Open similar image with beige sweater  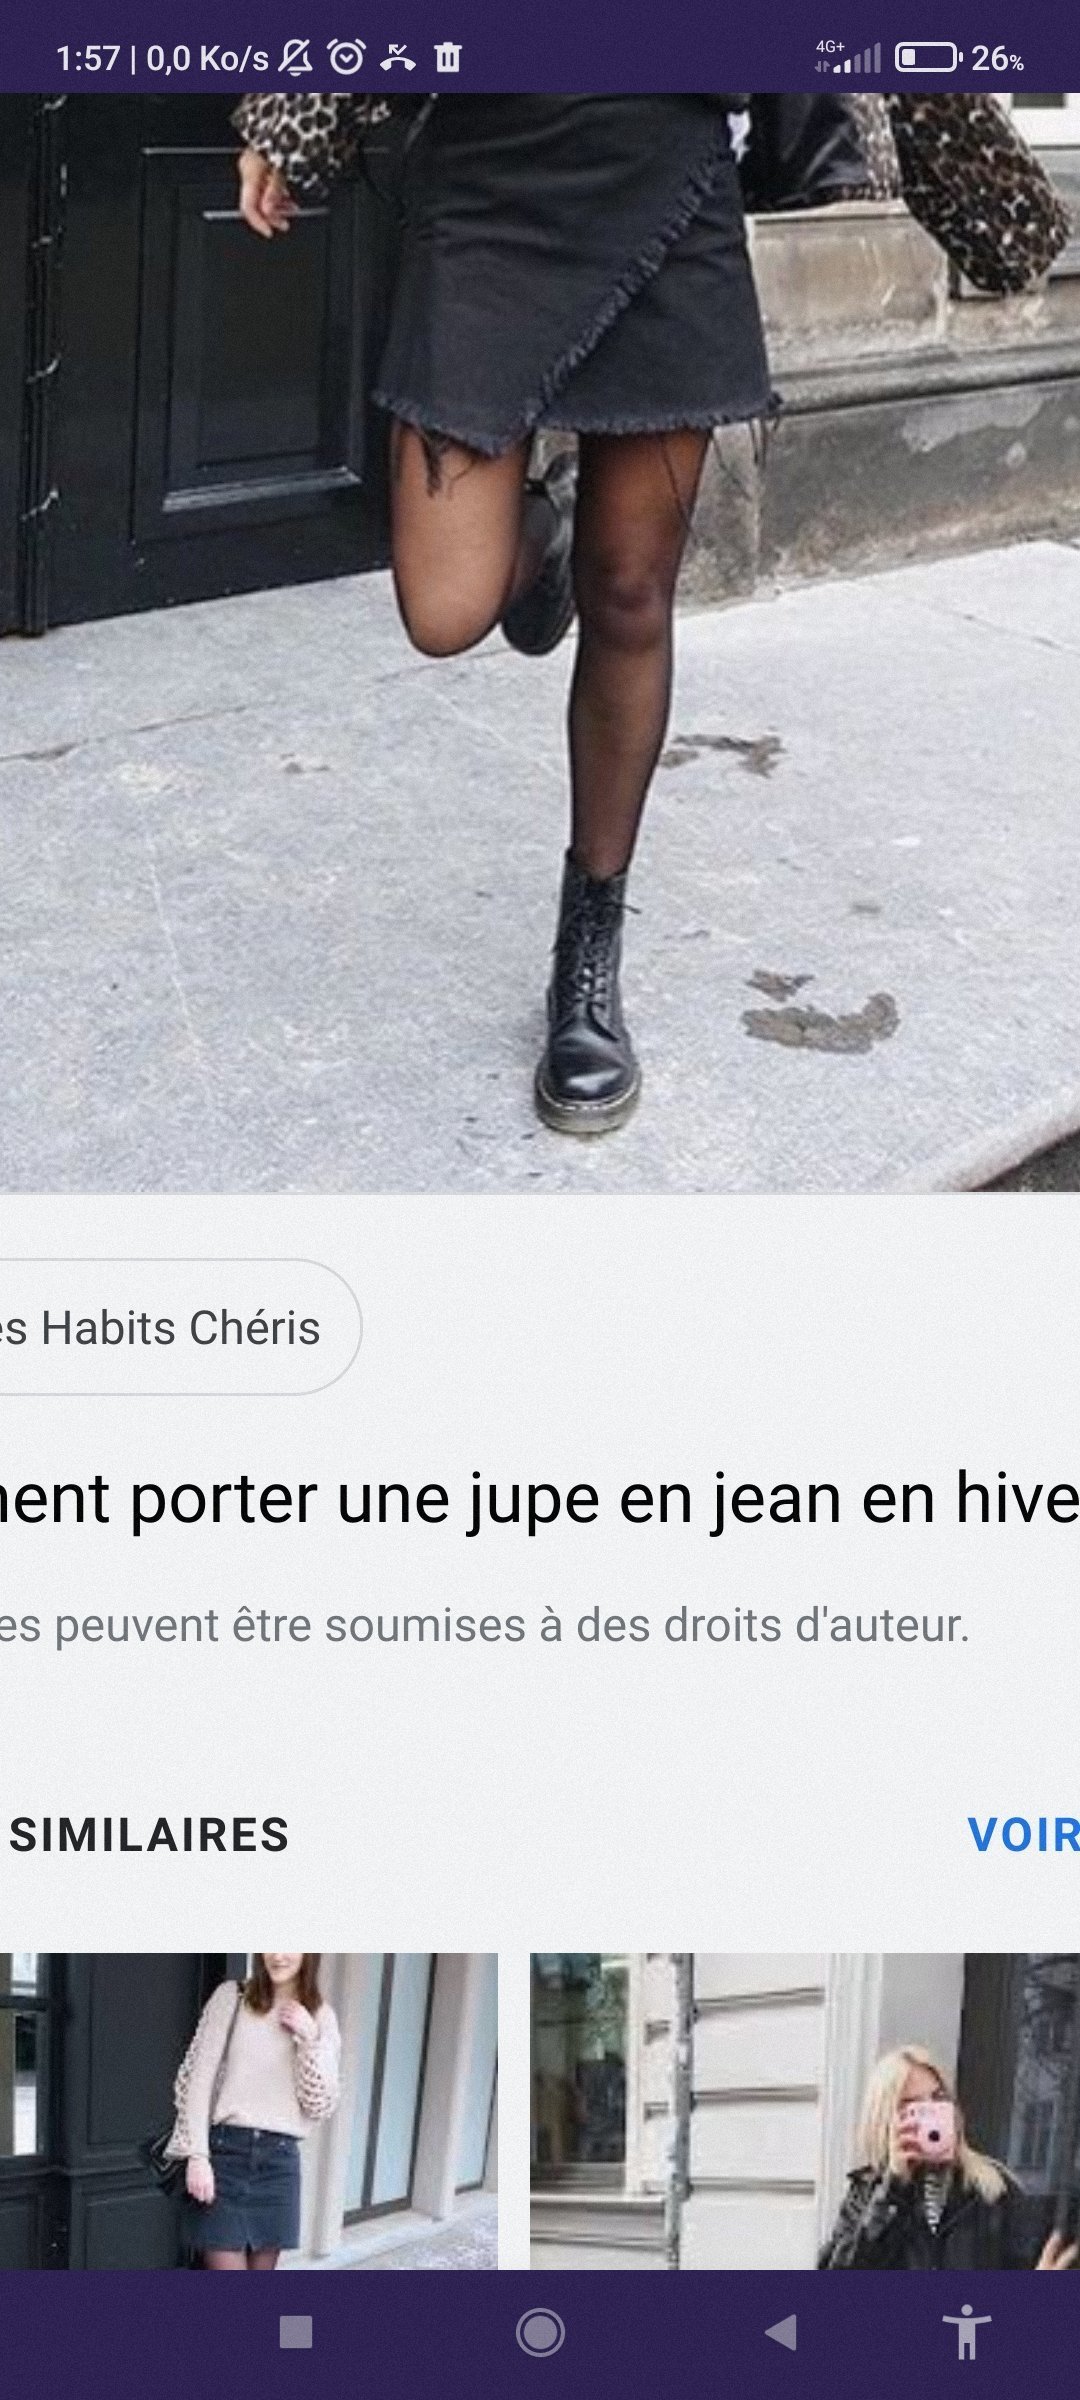[x=249, y=2112]
